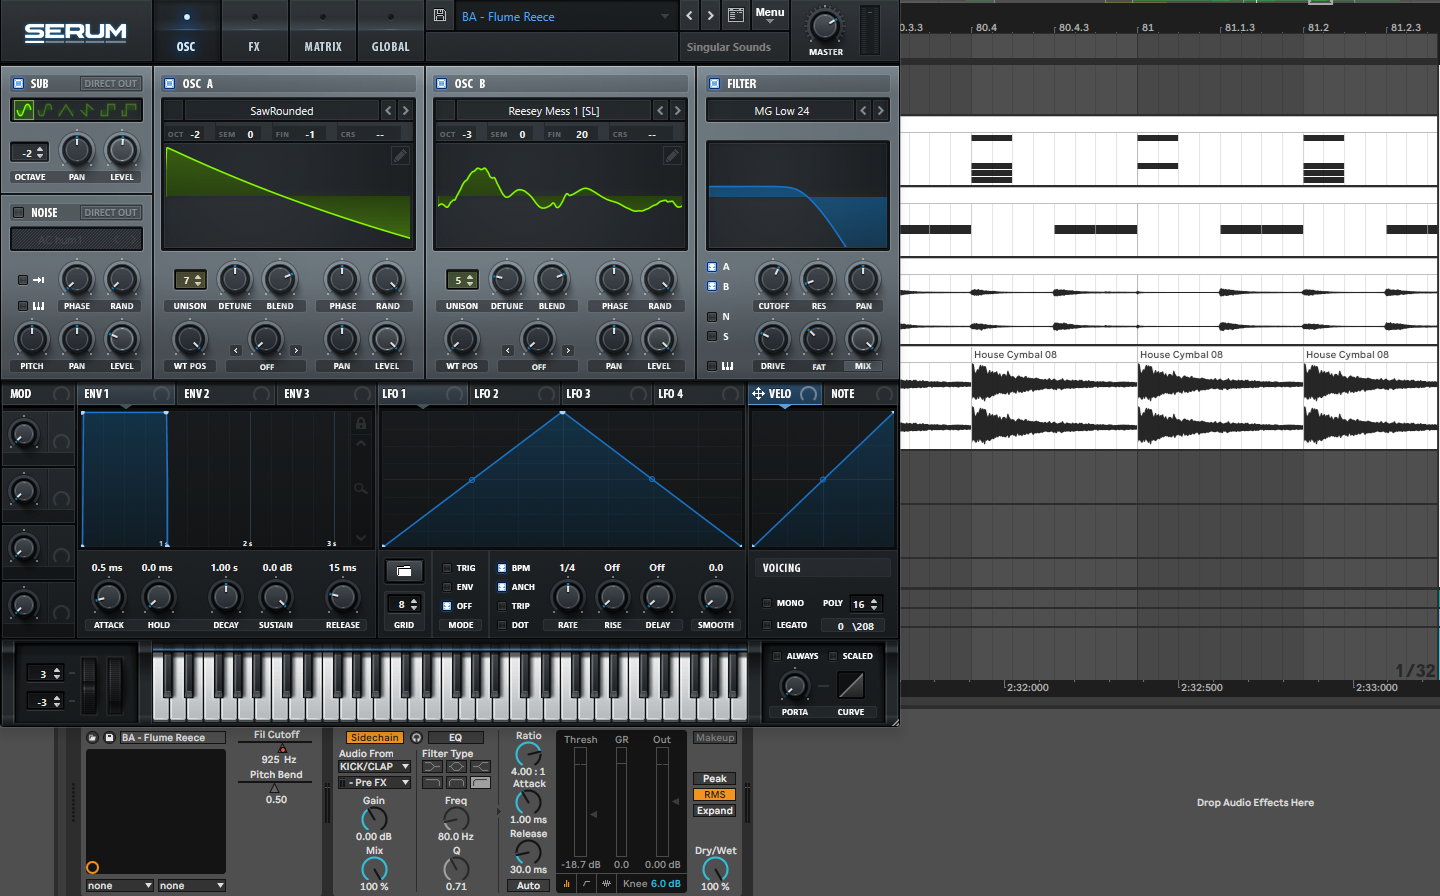Enable the LEGATO checkbox
1440x896 pixels.
coord(767,625)
